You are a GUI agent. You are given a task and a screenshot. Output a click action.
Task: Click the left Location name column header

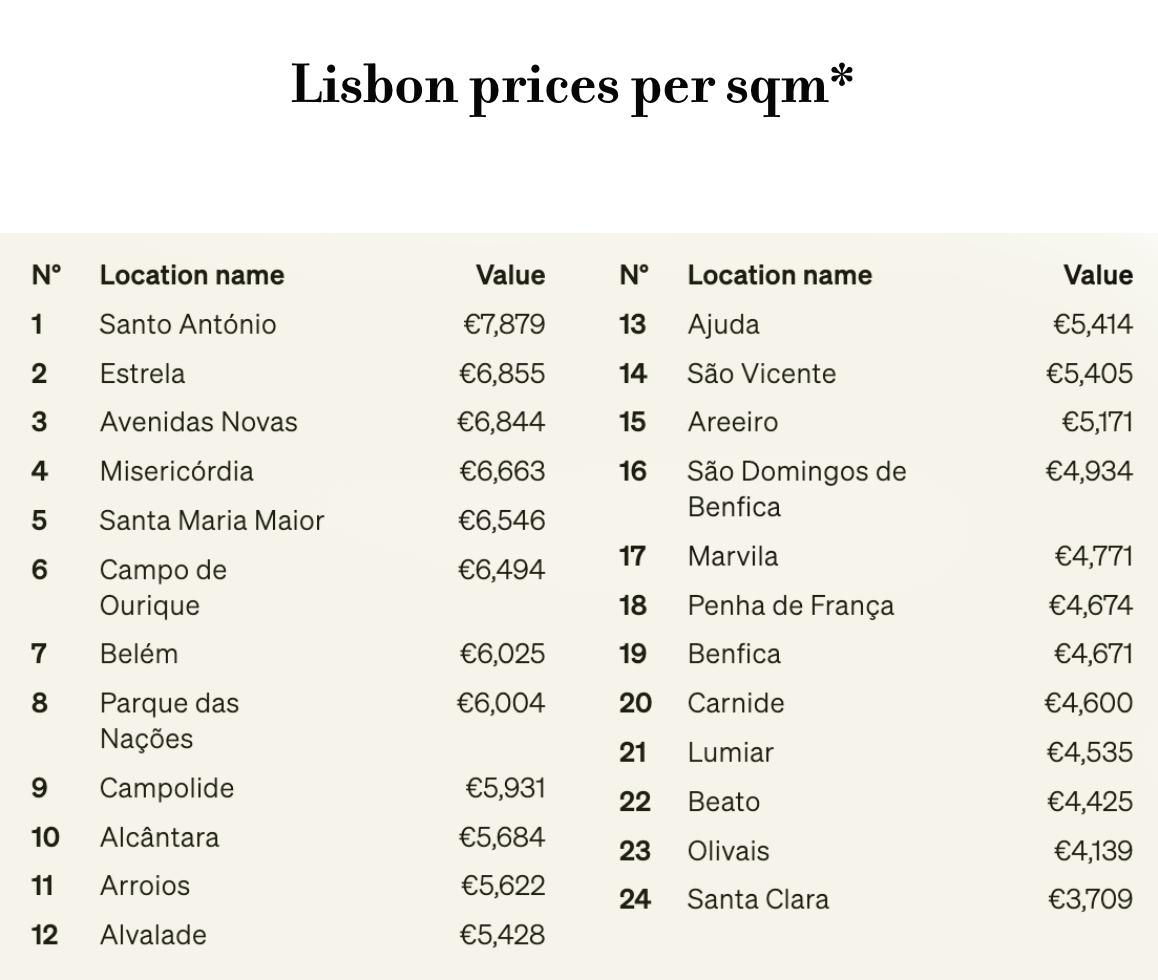tap(191, 275)
